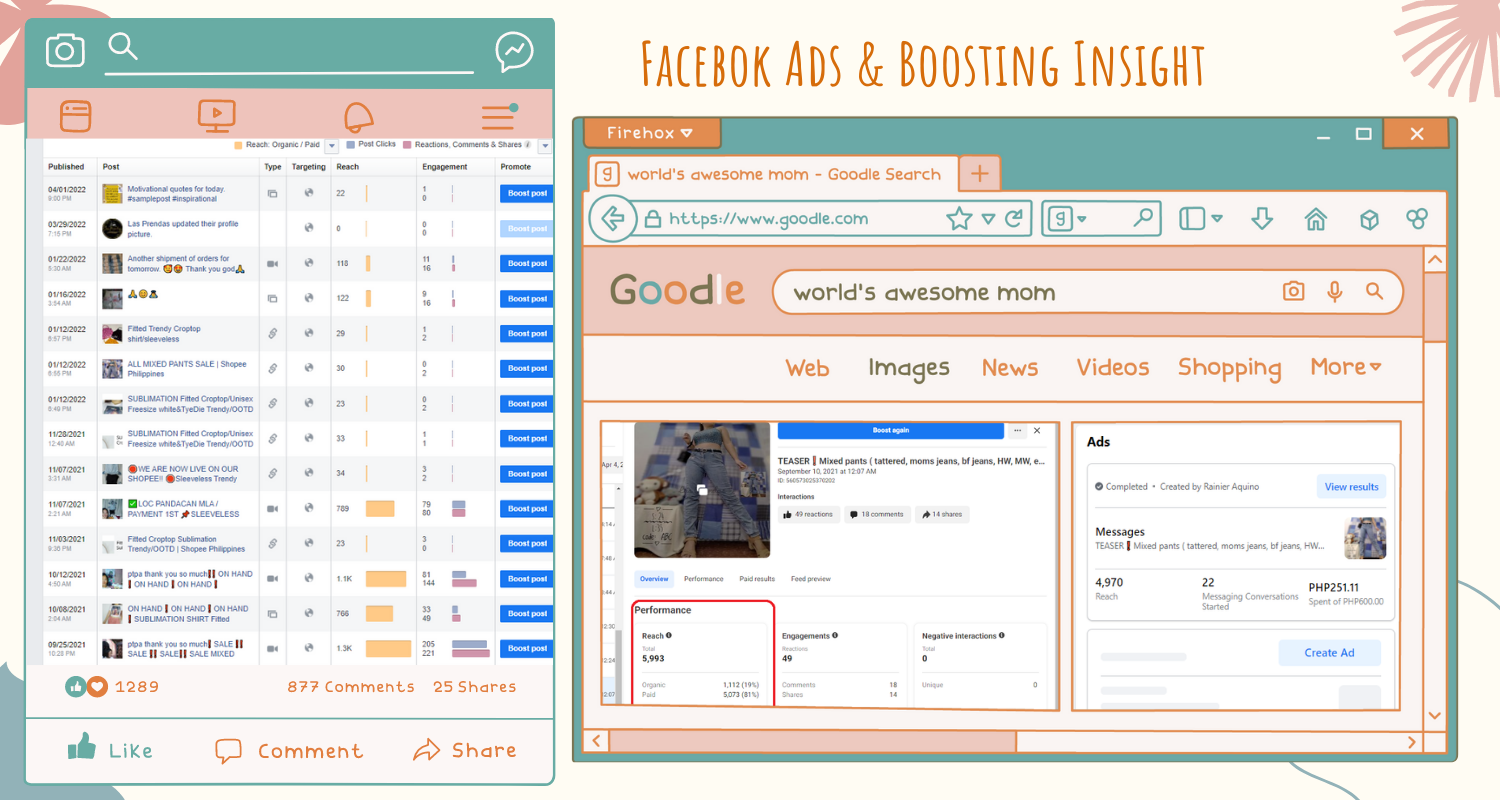The width and height of the screenshot is (1500, 800).
Task: Open the notifications bell icon
Action: click(359, 117)
